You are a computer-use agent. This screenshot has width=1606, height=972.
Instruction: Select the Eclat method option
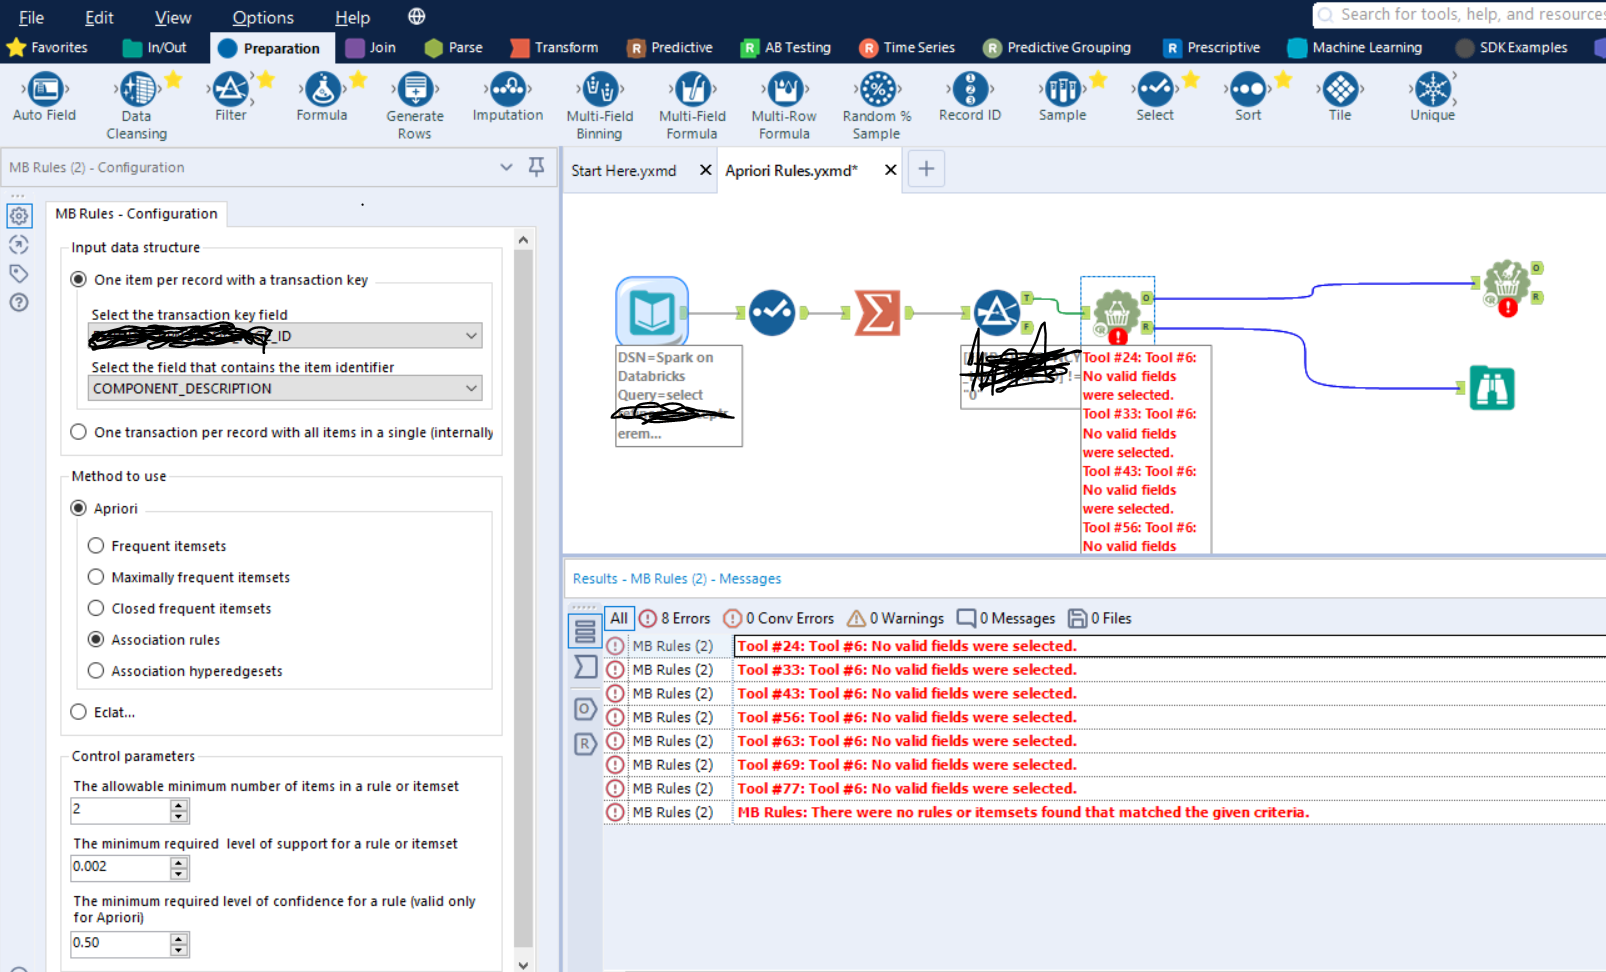[78, 712]
